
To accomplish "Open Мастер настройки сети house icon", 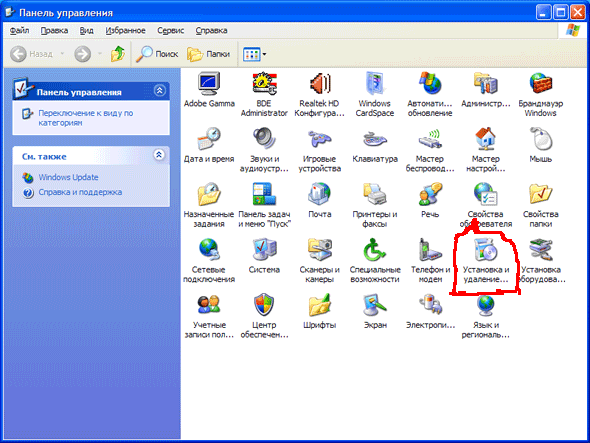I will click(x=485, y=140).
